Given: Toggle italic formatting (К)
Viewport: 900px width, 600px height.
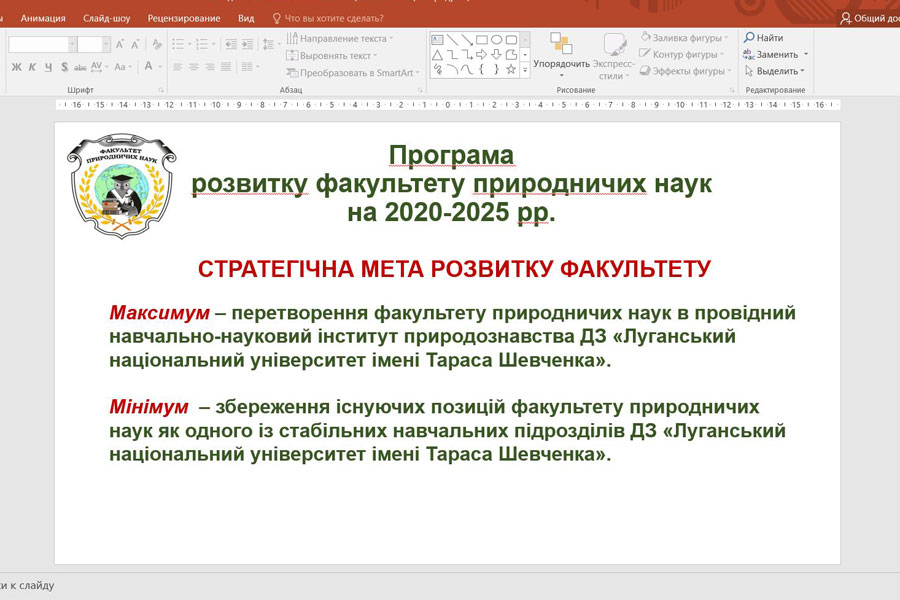Looking at the screenshot, I should pos(32,67).
